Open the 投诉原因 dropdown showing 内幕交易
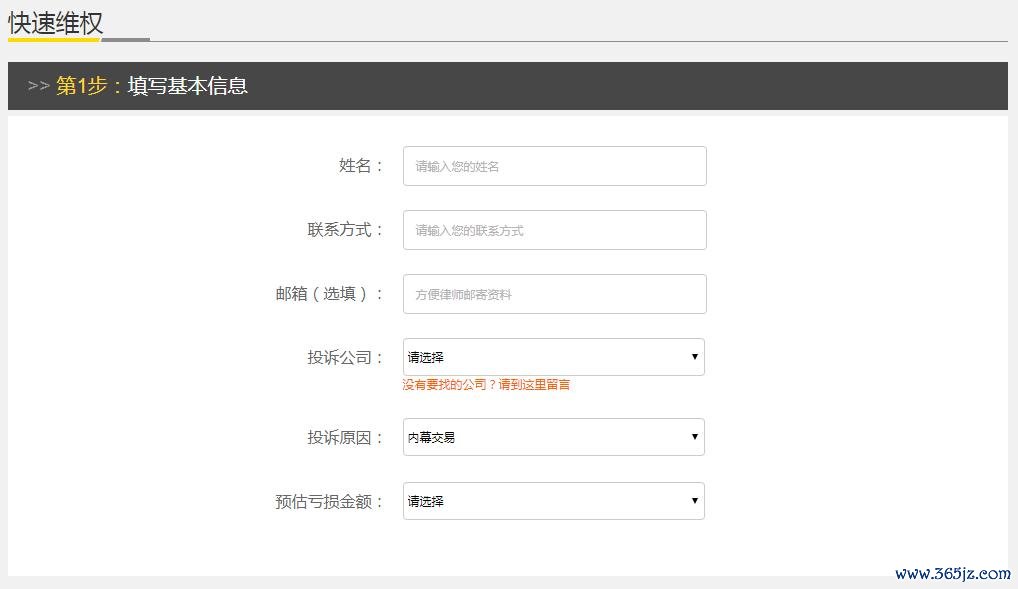 tap(554, 437)
